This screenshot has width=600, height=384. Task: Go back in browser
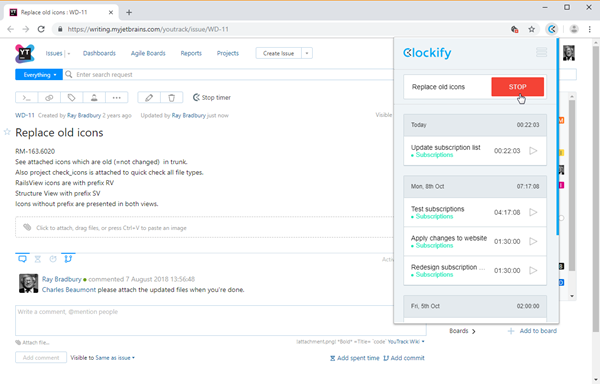click(10, 29)
